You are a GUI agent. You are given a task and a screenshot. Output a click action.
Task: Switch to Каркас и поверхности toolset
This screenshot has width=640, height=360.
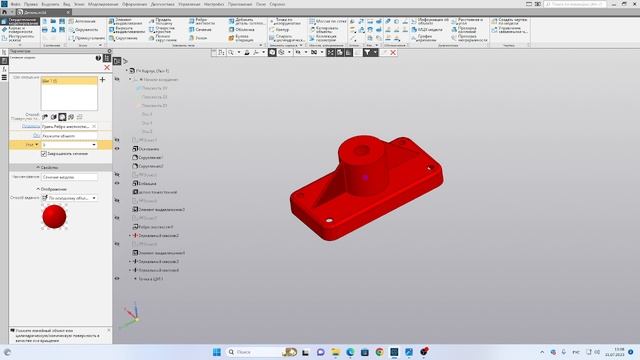tap(20, 30)
